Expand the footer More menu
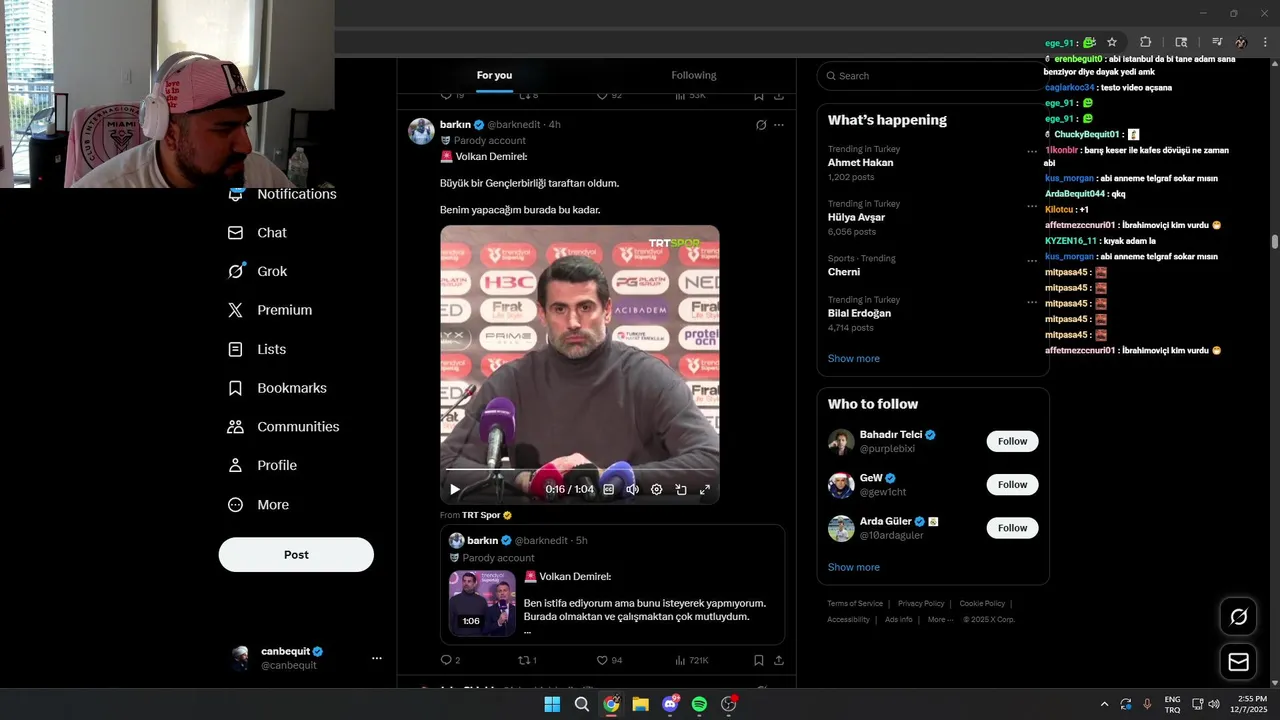The image size is (1280, 720). pyautogui.click(x=940, y=619)
